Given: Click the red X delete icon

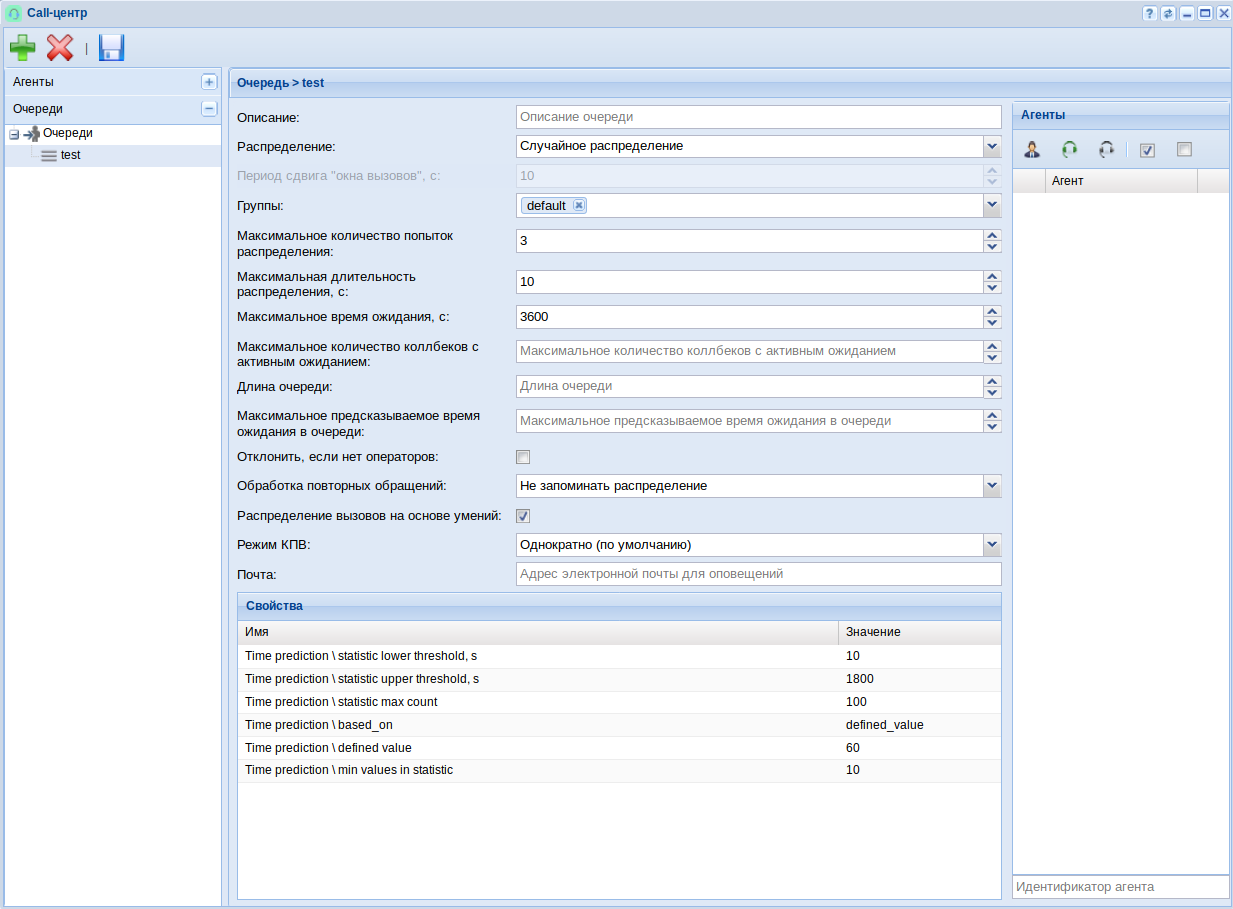Looking at the screenshot, I should pos(60,47).
